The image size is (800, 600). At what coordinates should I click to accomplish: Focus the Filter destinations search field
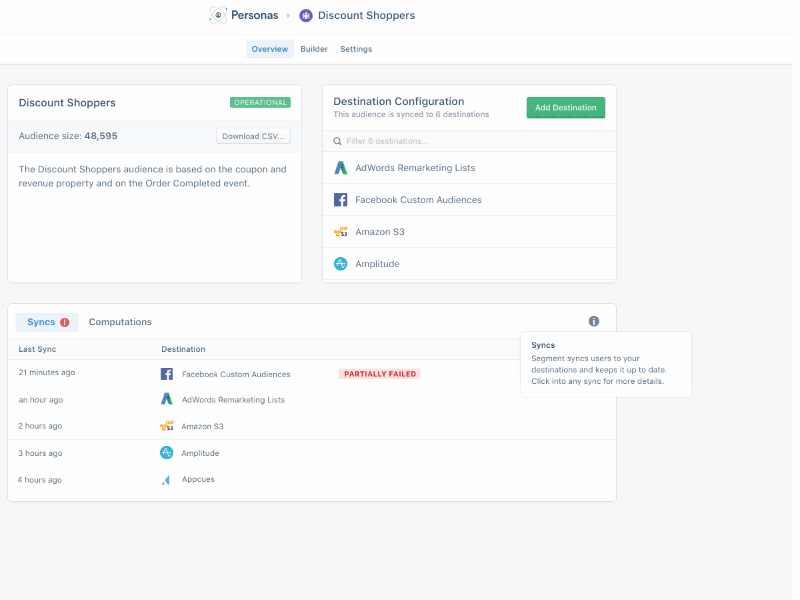click(470, 141)
